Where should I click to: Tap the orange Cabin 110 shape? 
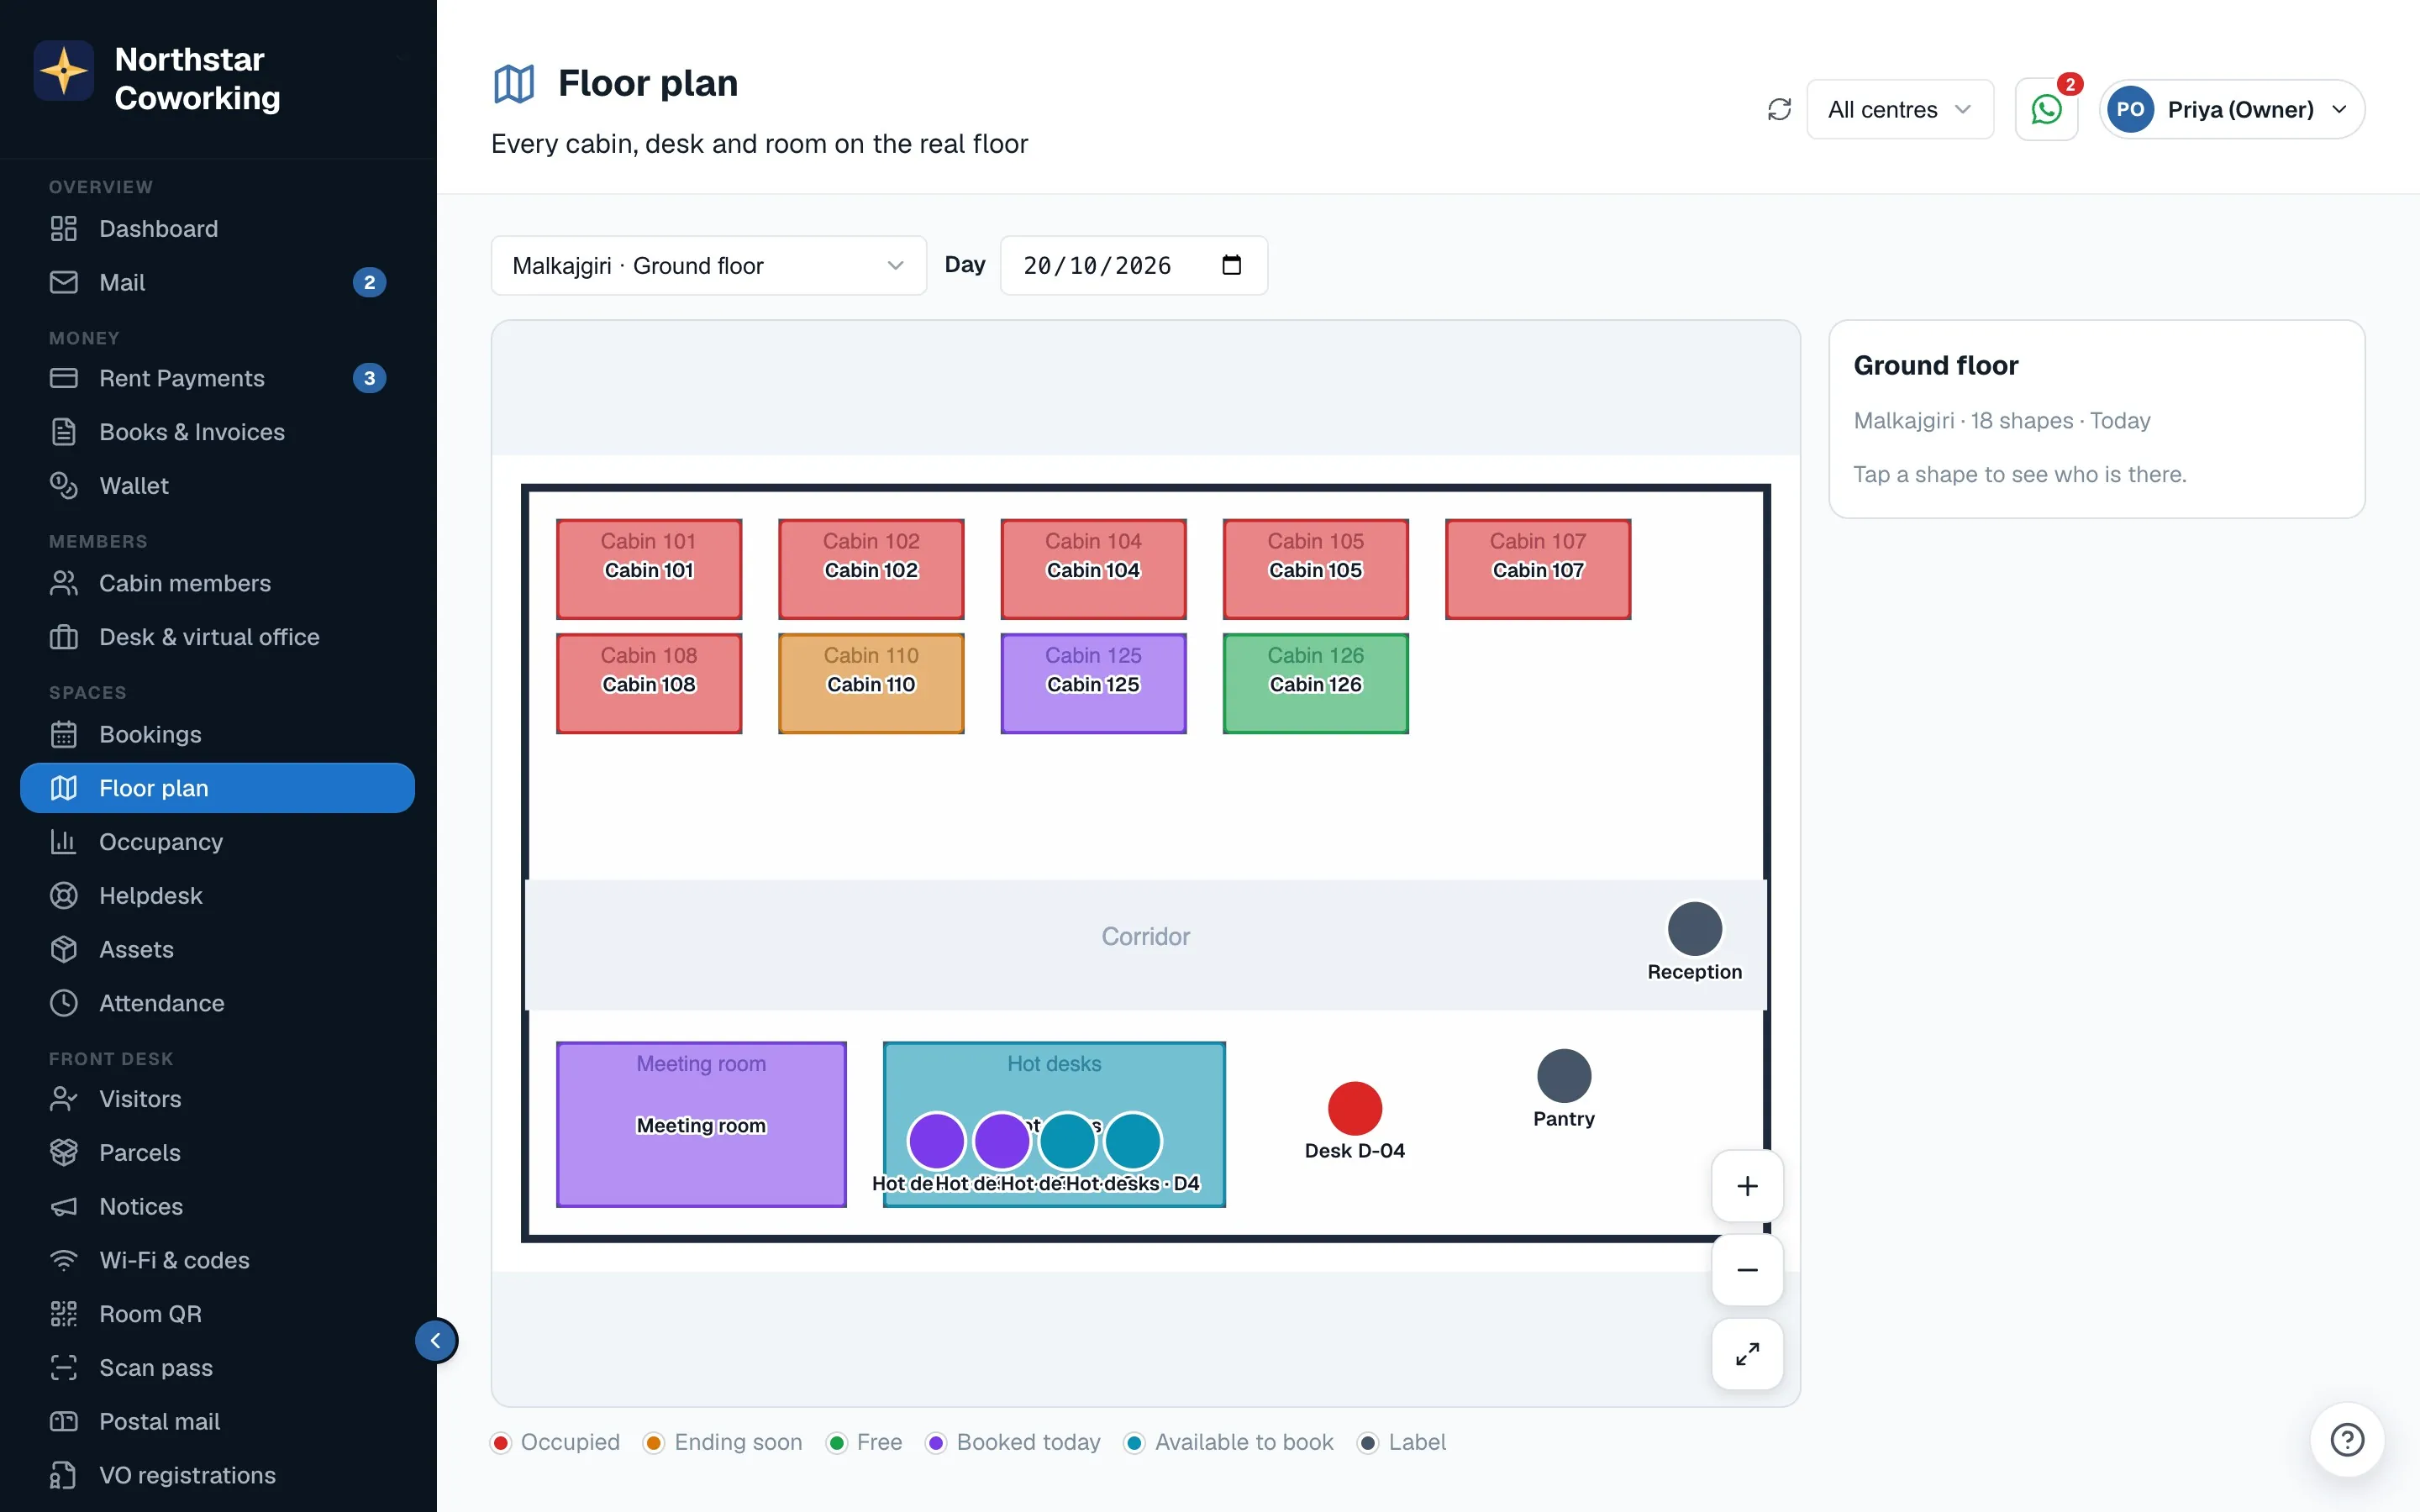[871, 684]
